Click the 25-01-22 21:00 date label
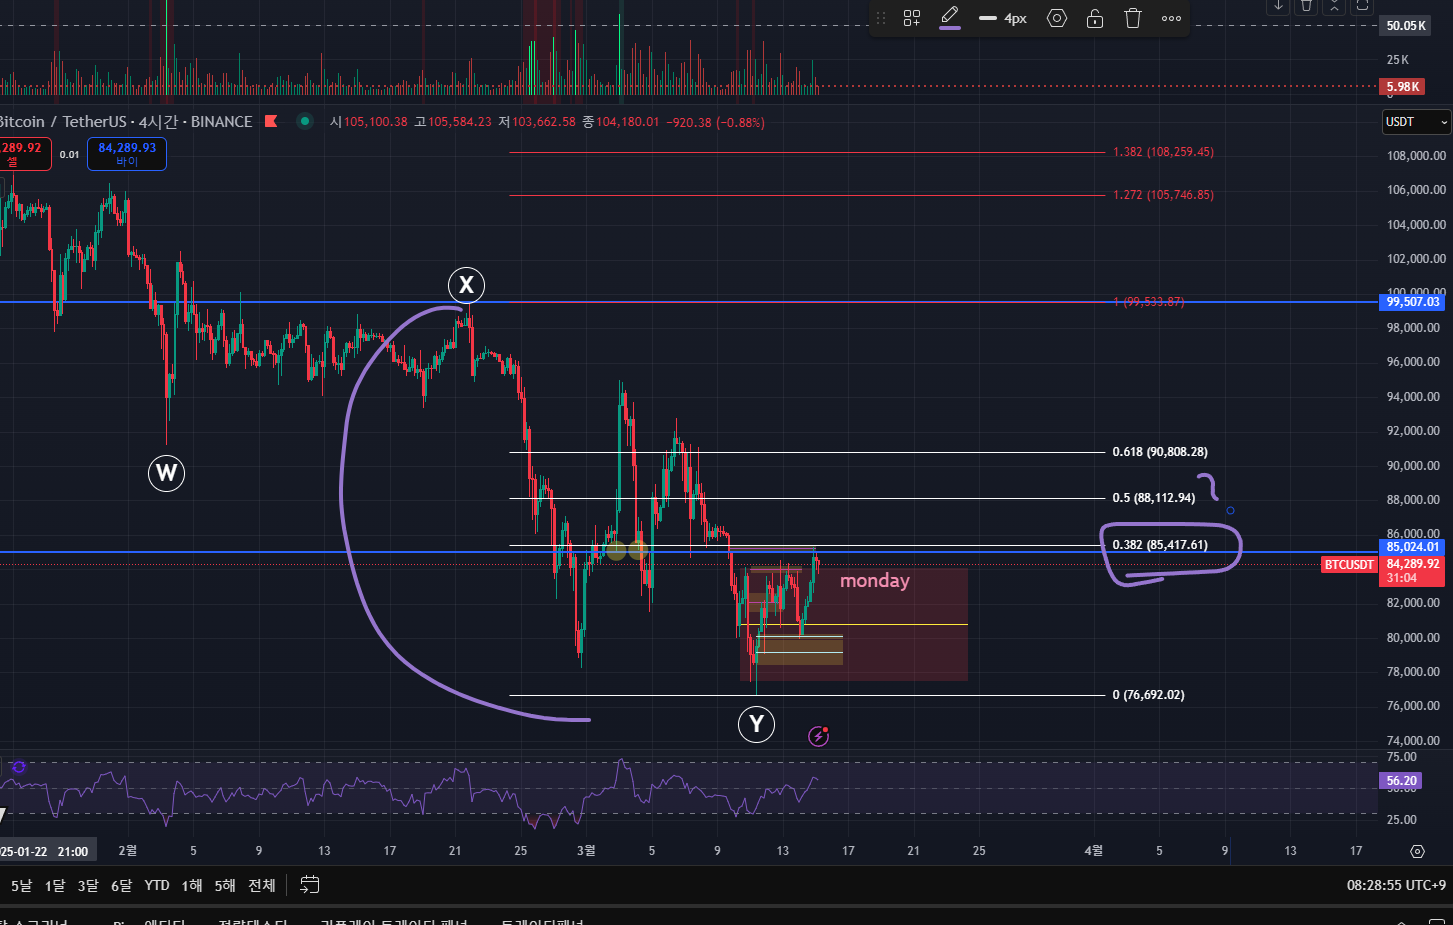This screenshot has height=925, width=1453. pos(46,852)
